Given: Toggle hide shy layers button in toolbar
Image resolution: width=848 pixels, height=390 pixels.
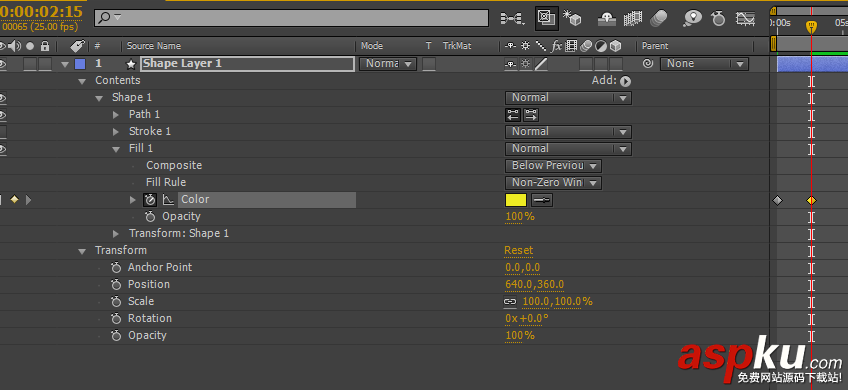Looking at the screenshot, I should coord(607,19).
